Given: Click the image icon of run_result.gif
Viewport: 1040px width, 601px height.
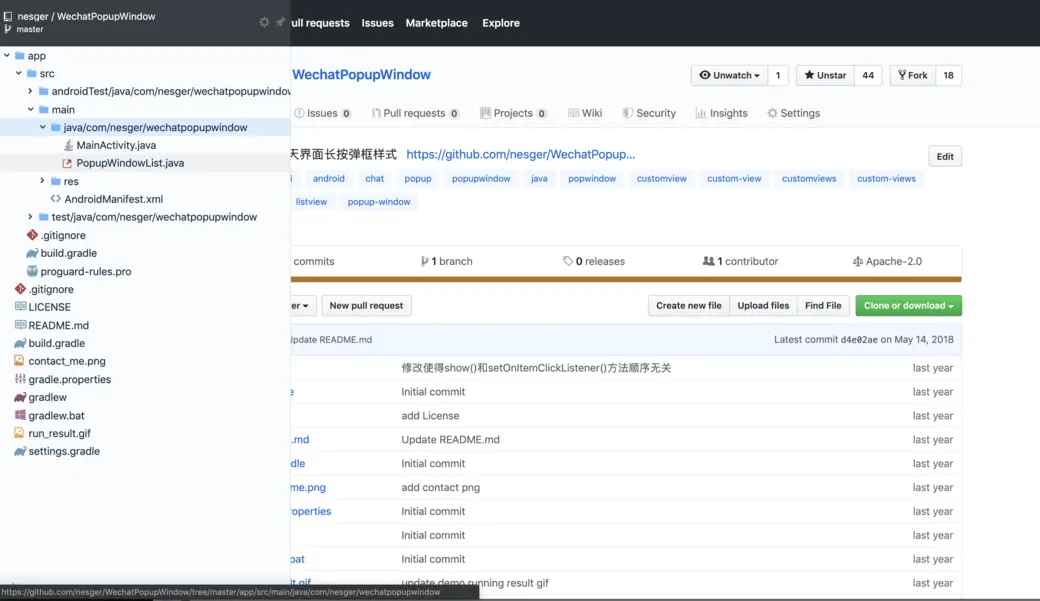Looking at the screenshot, I should click(x=19, y=433).
